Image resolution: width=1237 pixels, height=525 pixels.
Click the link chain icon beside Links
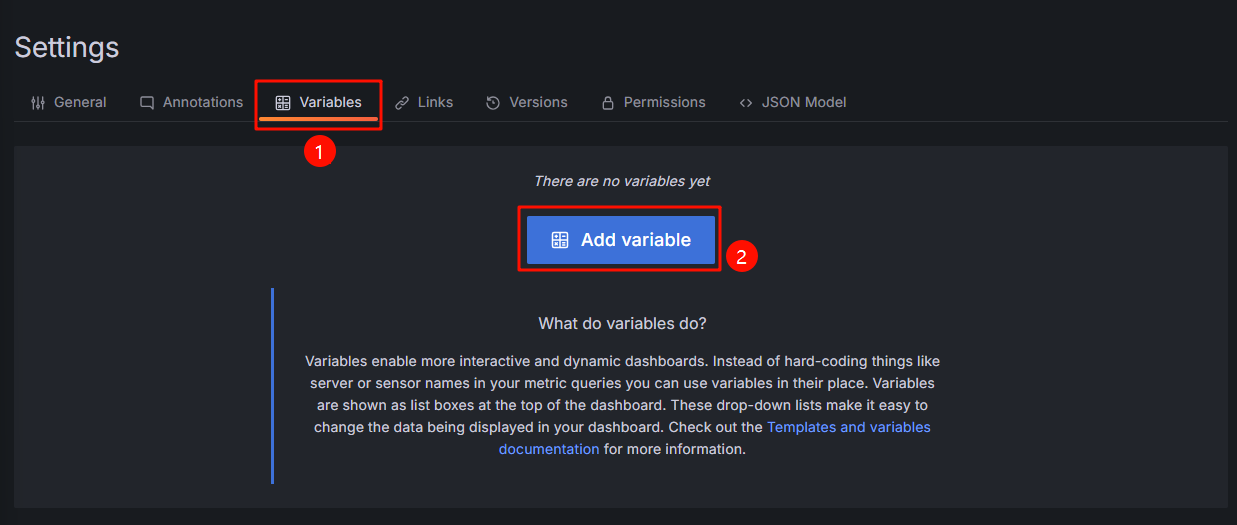coord(402,102)
